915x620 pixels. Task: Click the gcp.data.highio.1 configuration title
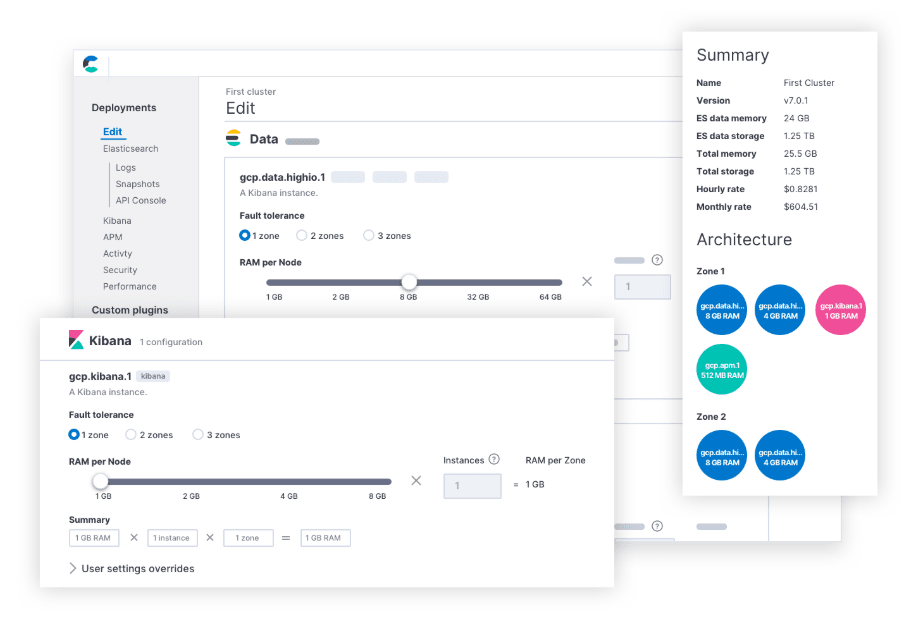[x=282, y=177]
